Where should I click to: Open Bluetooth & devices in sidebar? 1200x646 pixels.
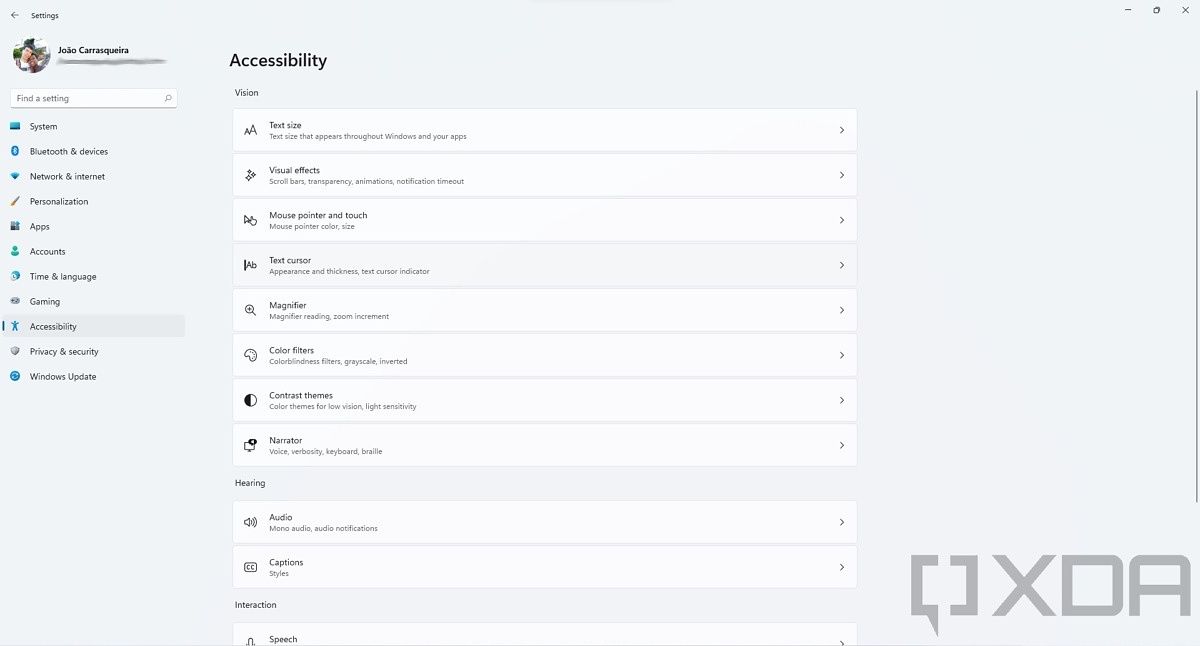68,152
